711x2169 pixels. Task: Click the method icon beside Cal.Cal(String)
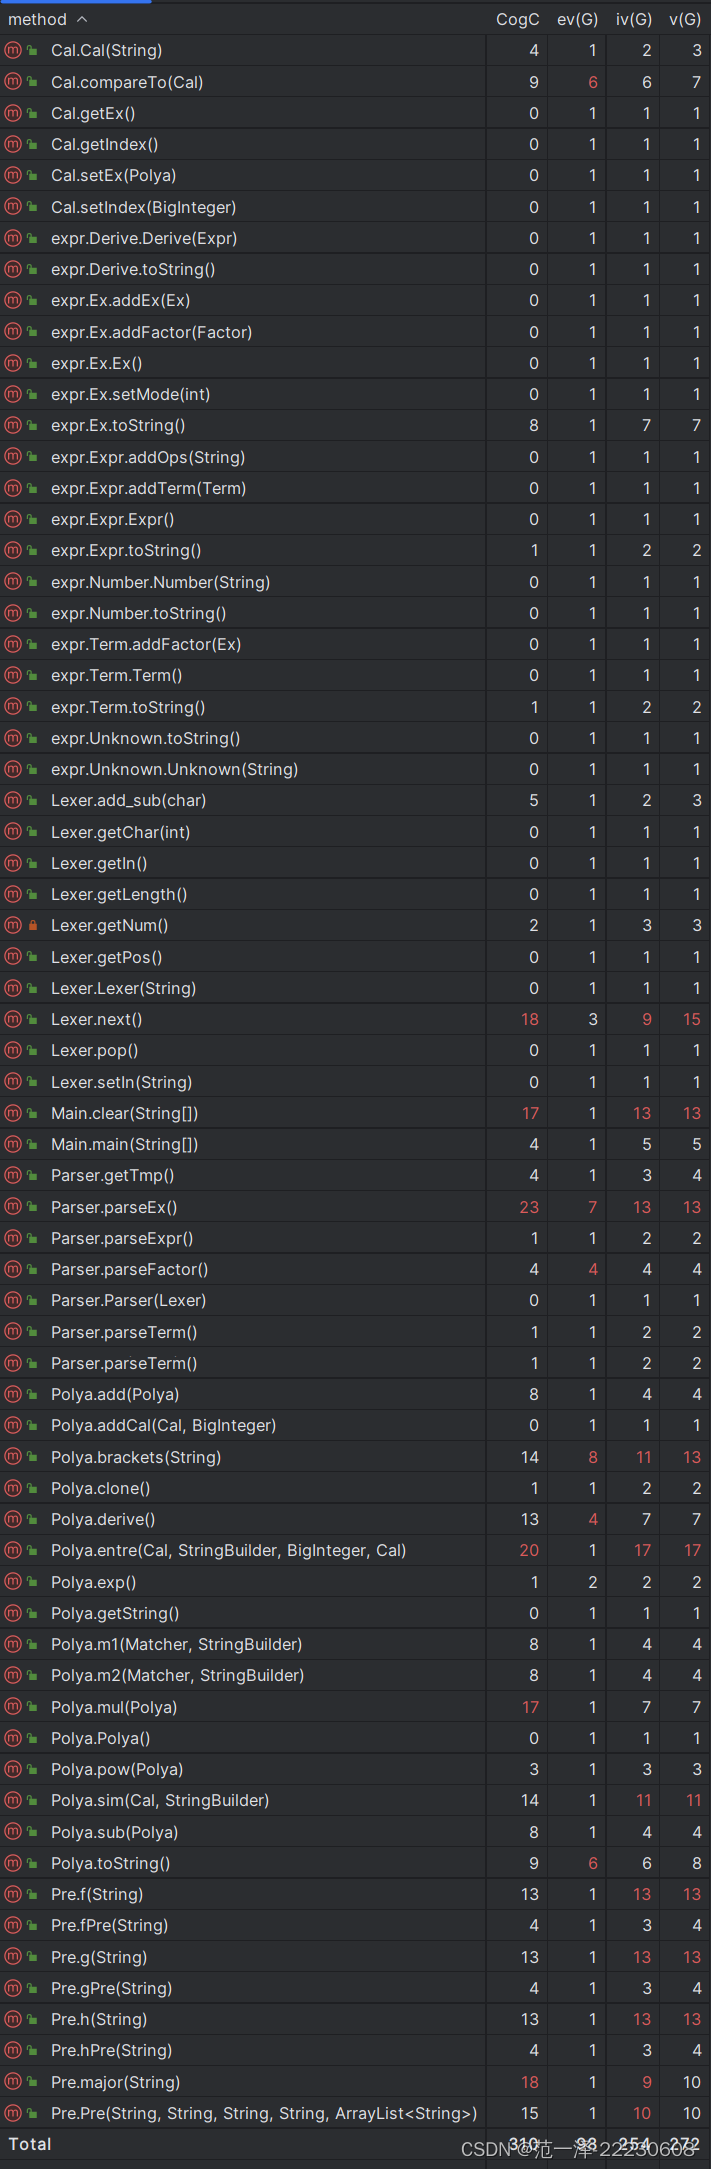tap(13, 50)
